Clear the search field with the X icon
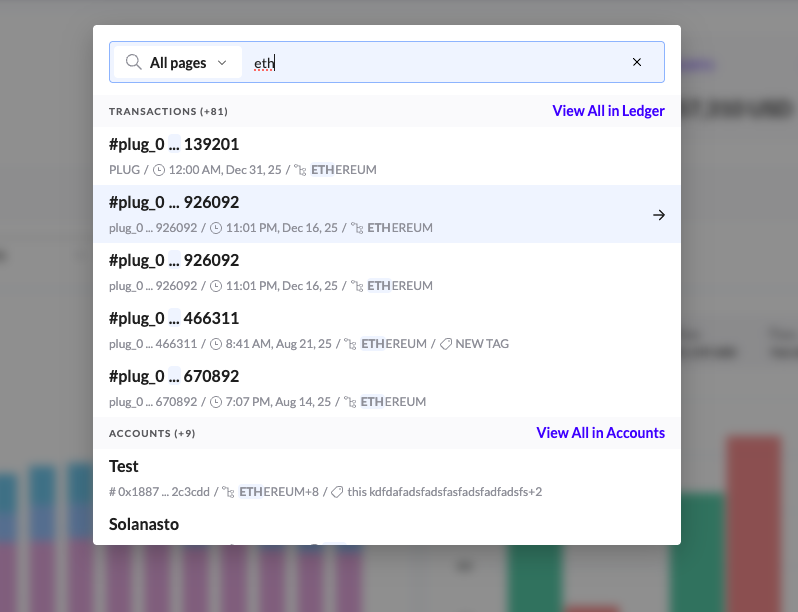 pos(637,62)
